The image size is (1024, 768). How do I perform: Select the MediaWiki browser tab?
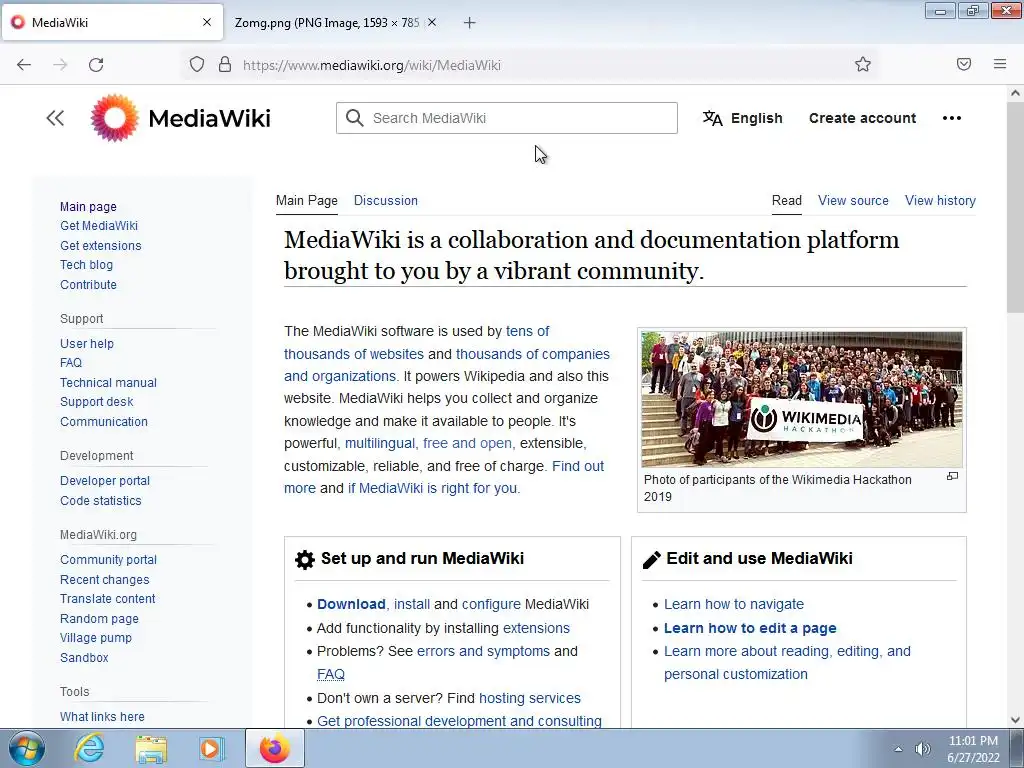[x=112, y=23]
